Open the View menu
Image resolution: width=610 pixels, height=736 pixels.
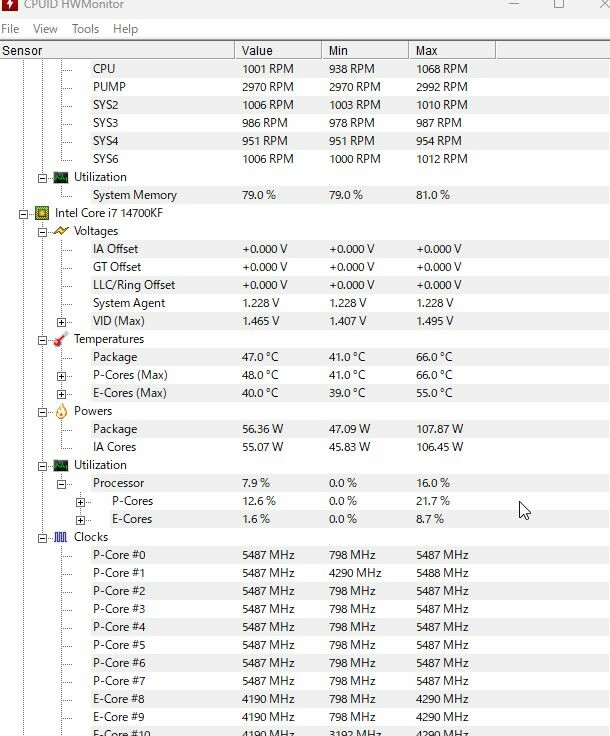[x=45, y=29]
